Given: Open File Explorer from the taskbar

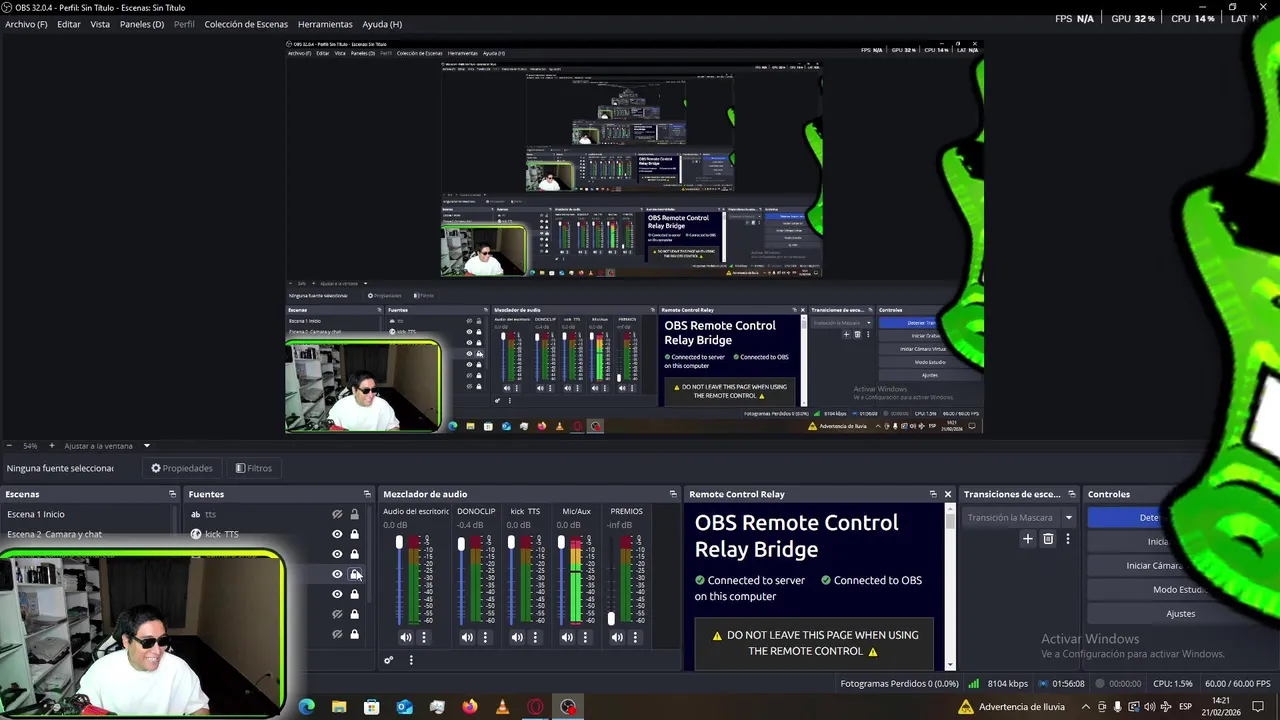Looking at the screenshot, I should tap(339, 707).
